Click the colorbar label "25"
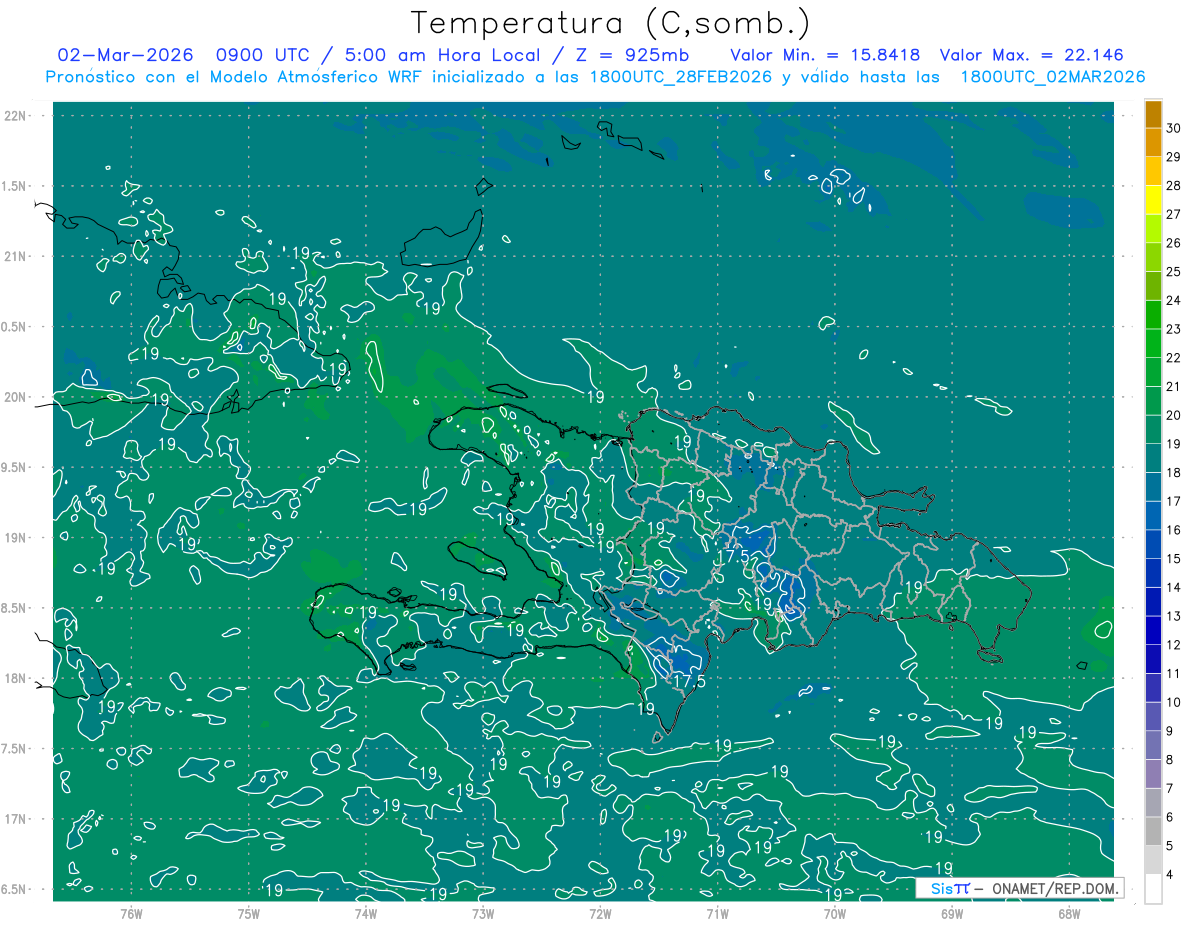1200x927 pixels. tap(1174, 272)
